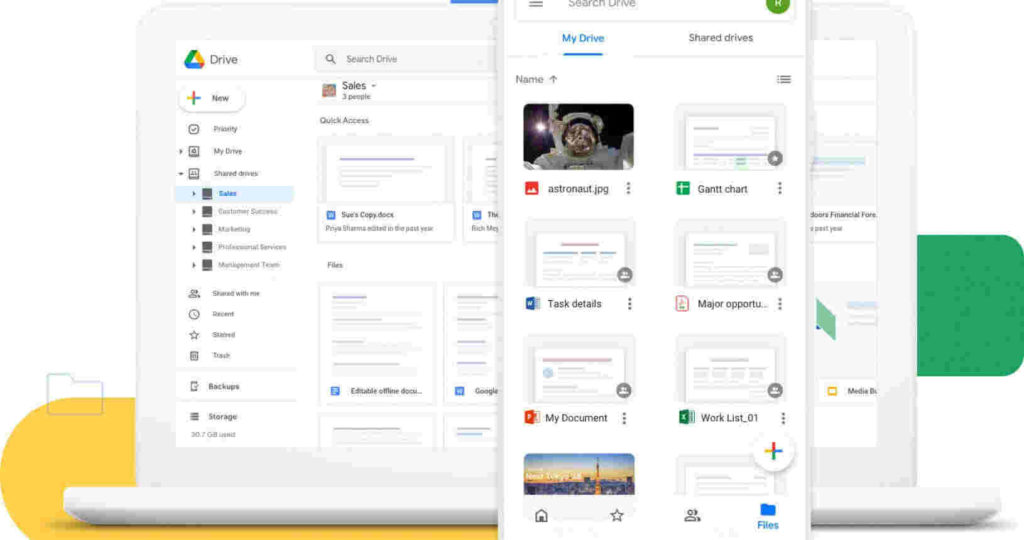Expand the Professional Services drive arrow
The width and height of the screenshot is (1024, 540).
193,247
